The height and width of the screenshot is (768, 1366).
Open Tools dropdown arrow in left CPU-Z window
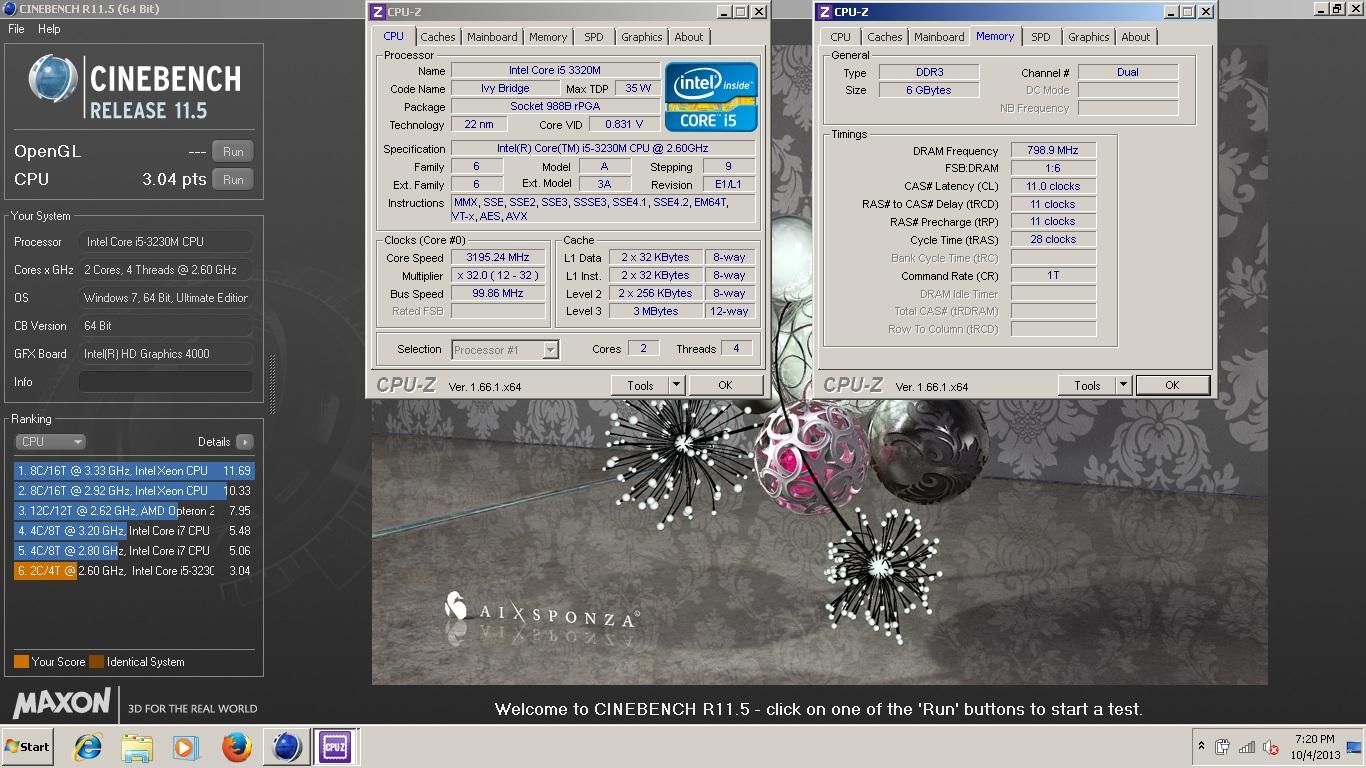676,385
